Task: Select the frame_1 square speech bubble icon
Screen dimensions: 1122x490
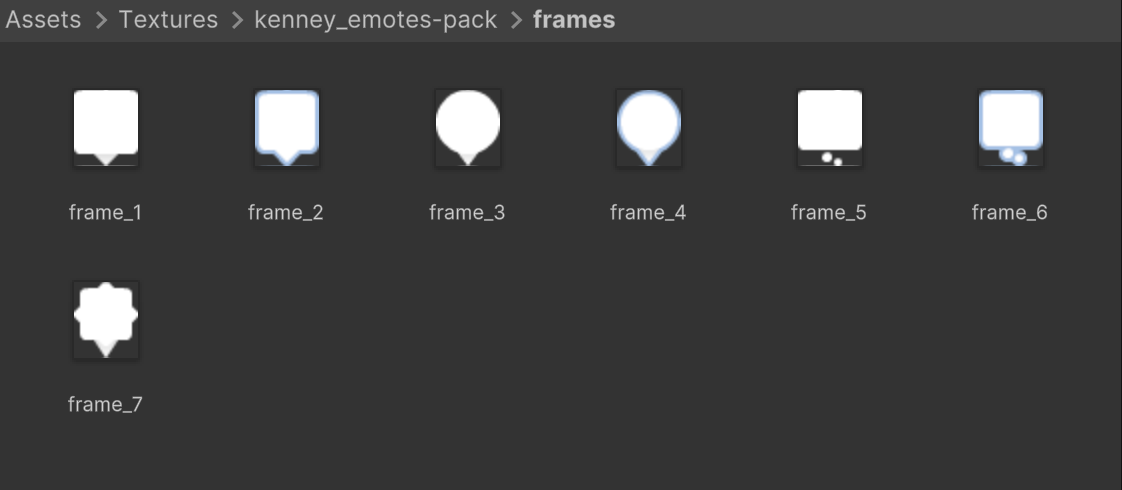Action: (106, 127)
